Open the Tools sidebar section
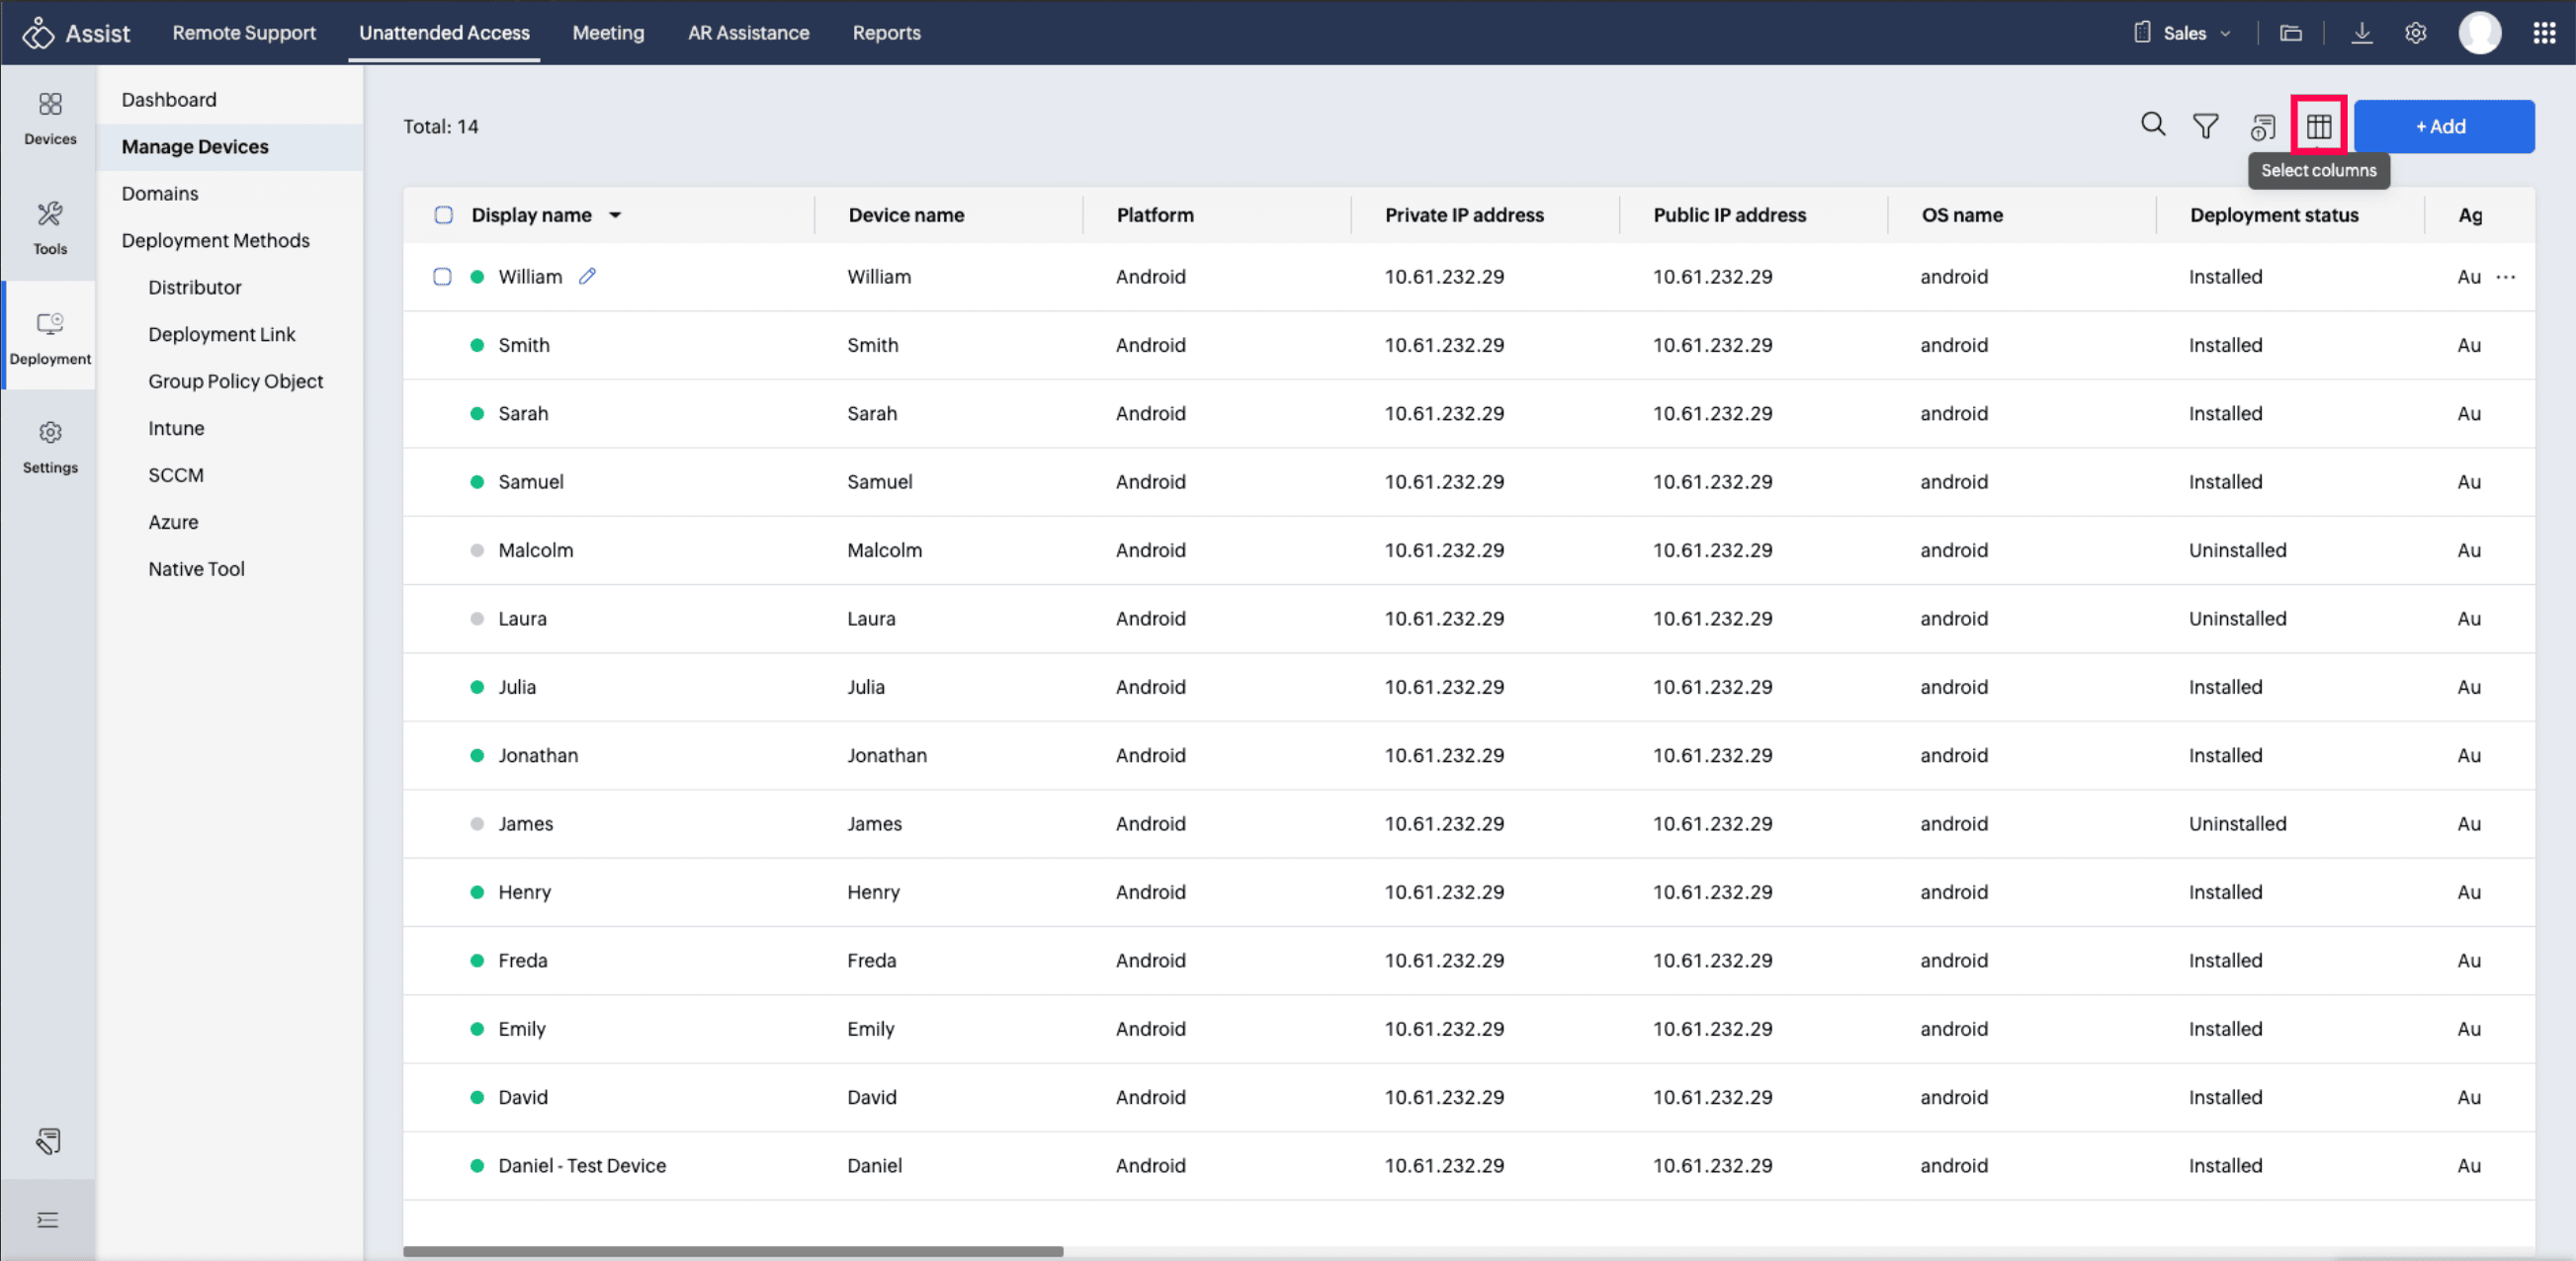 pyautogui.click(x=50, y=227)
